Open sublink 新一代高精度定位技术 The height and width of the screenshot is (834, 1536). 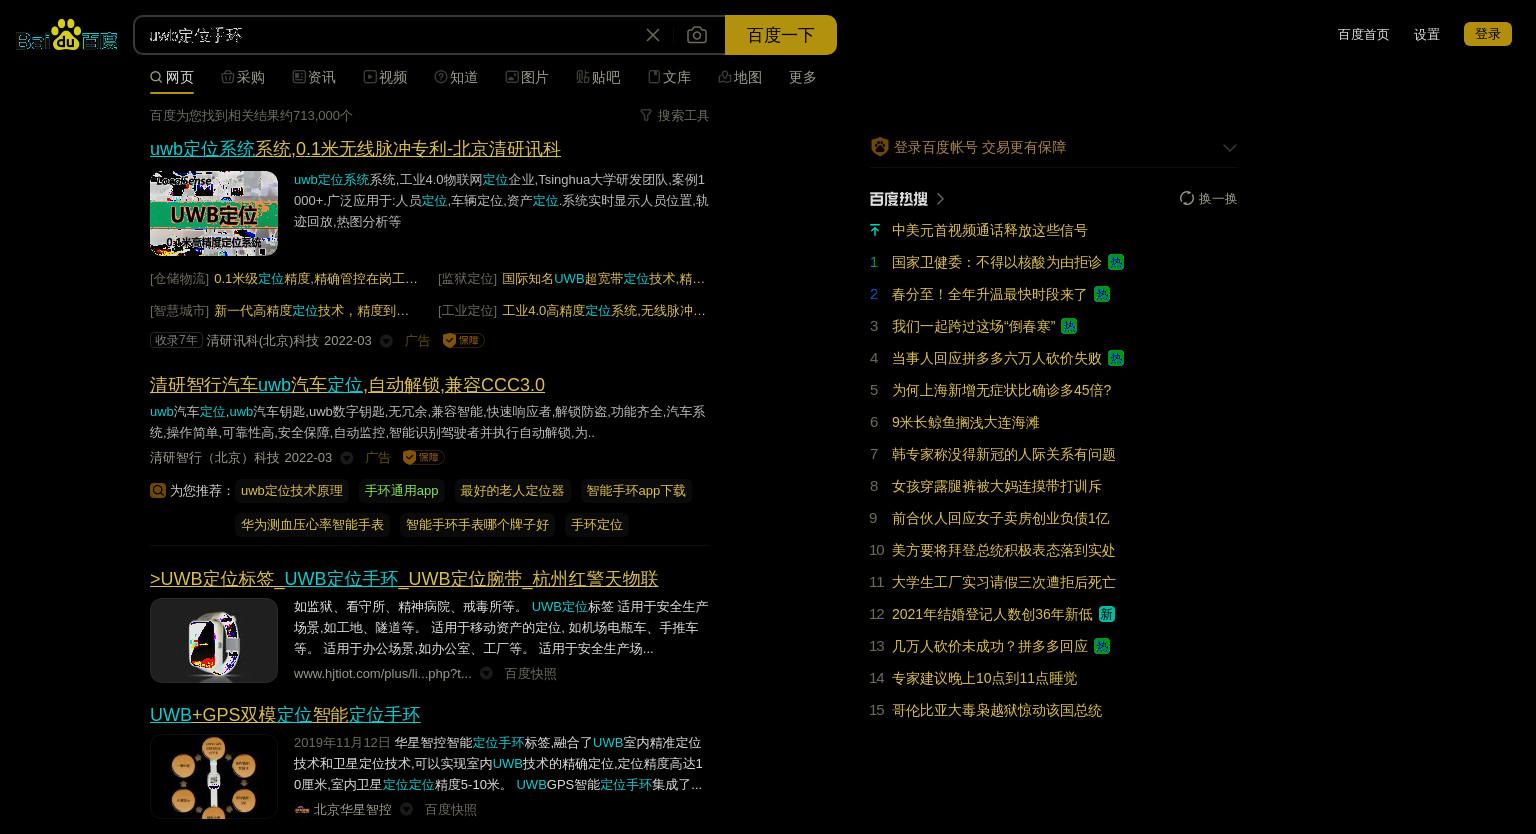[x=312, y=310]
